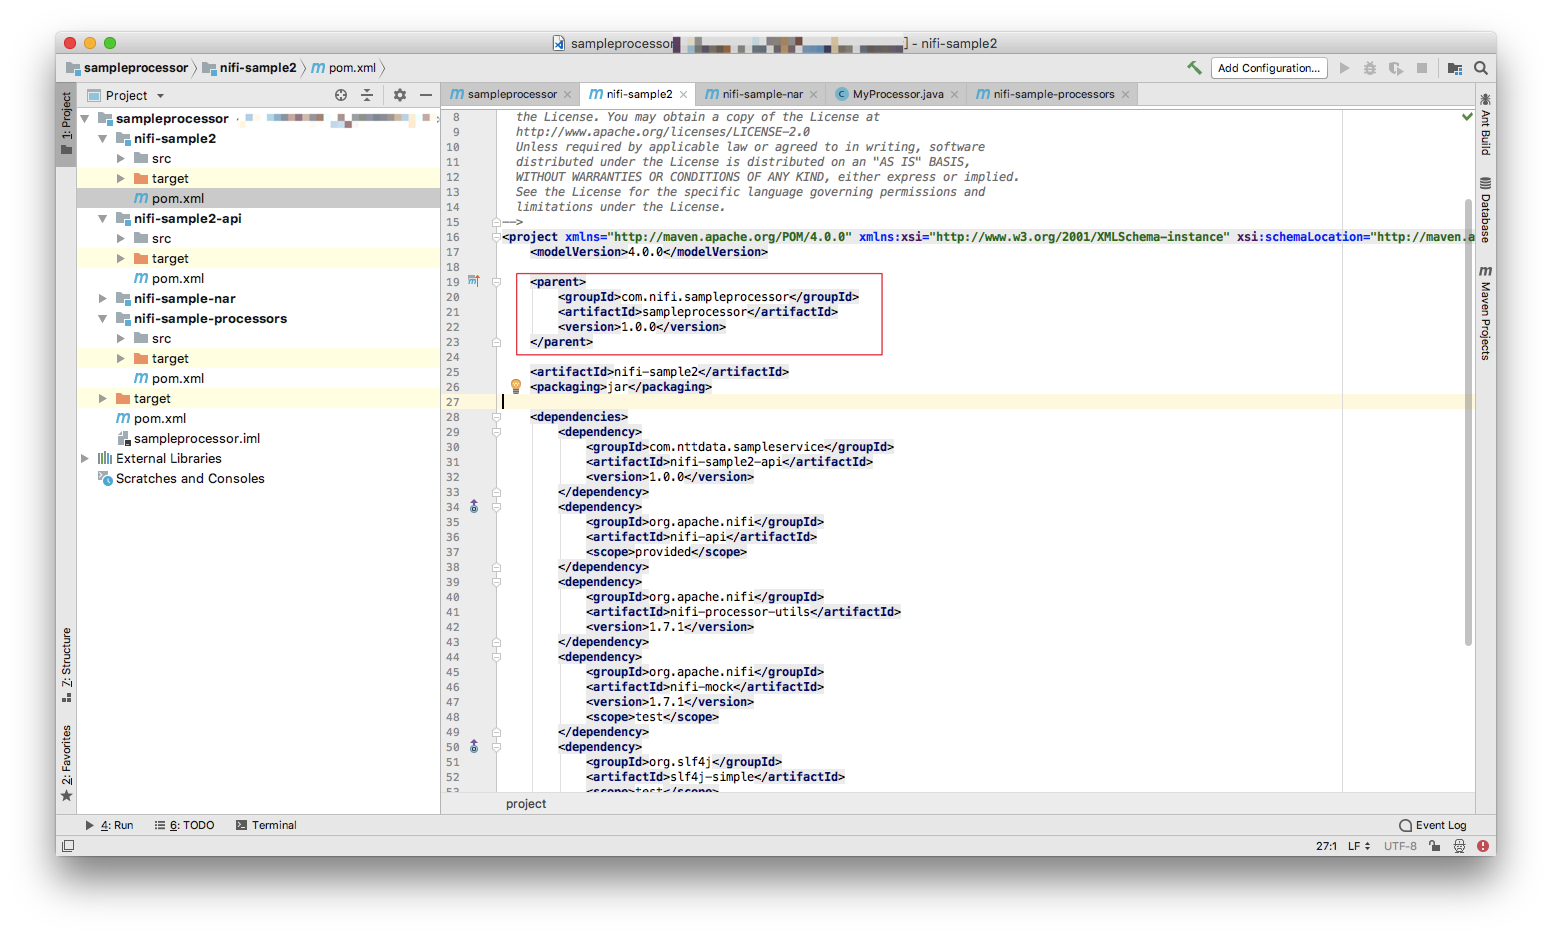Screen dimensions: 1552x936
Task: Click the gutter marker icon on line 34
Action: [474, 507]
